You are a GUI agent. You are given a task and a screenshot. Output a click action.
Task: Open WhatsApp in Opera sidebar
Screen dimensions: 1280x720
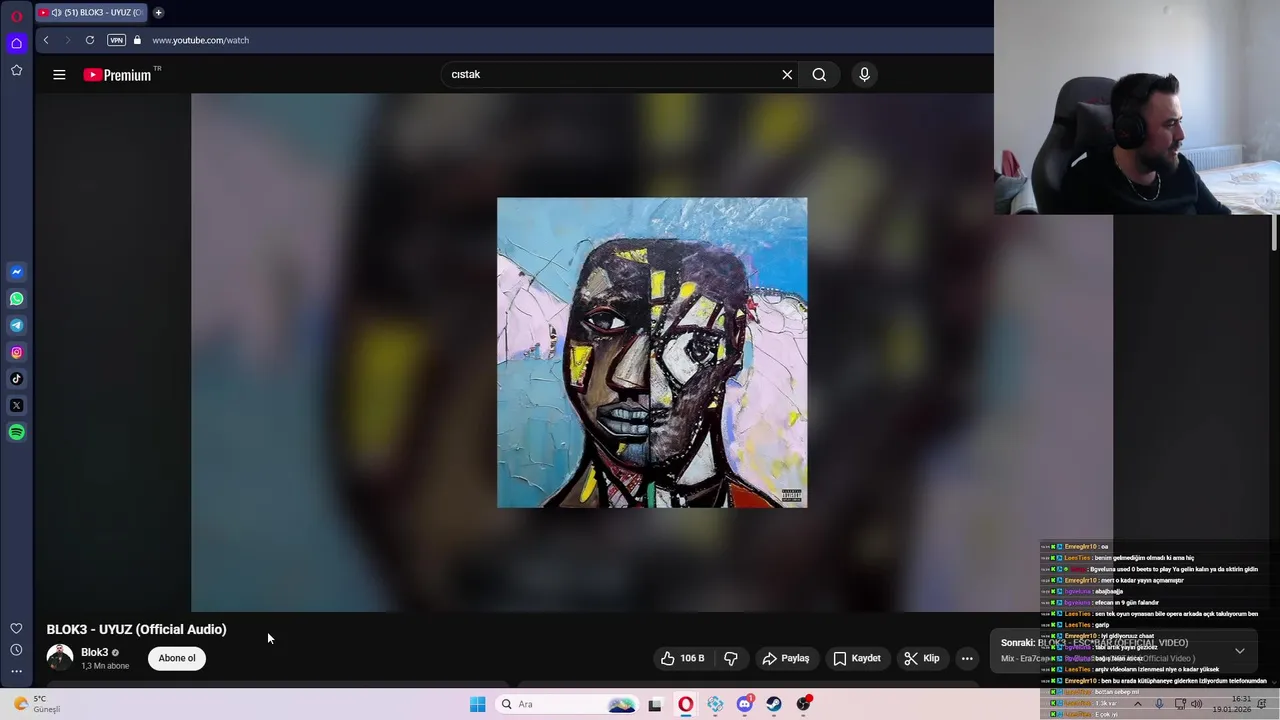click(16, 299)
